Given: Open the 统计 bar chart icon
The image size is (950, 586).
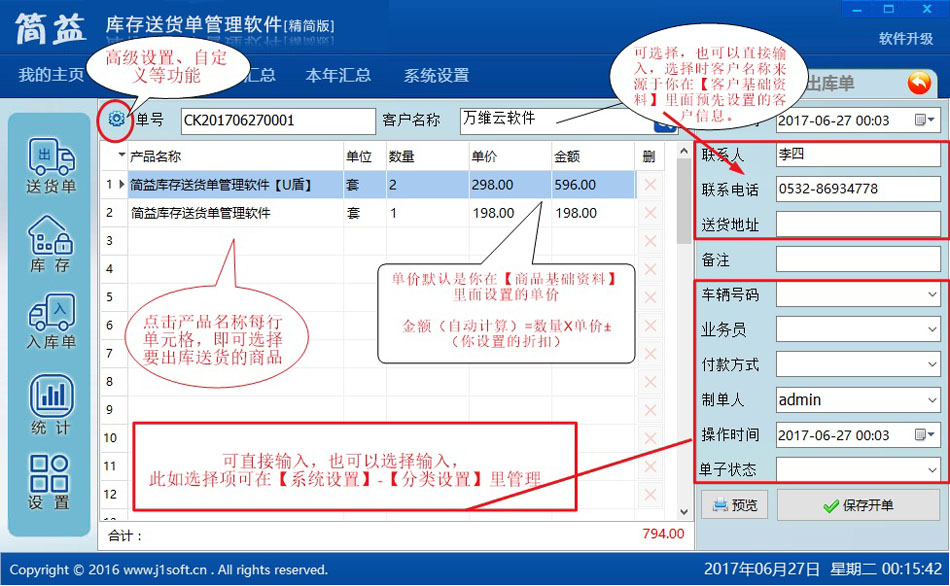Looking at the screenshot, I should click(51, 404).
